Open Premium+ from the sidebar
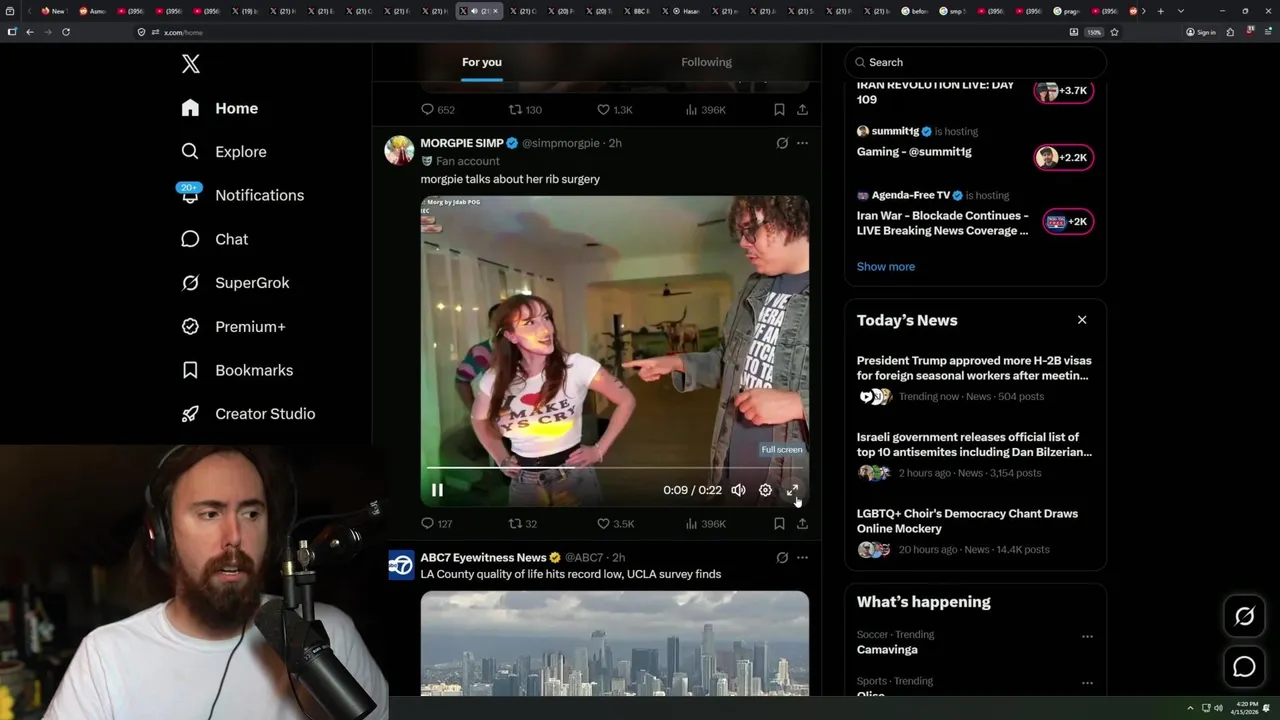This screenshot has height=720, width=1280. tap(233, 327)
